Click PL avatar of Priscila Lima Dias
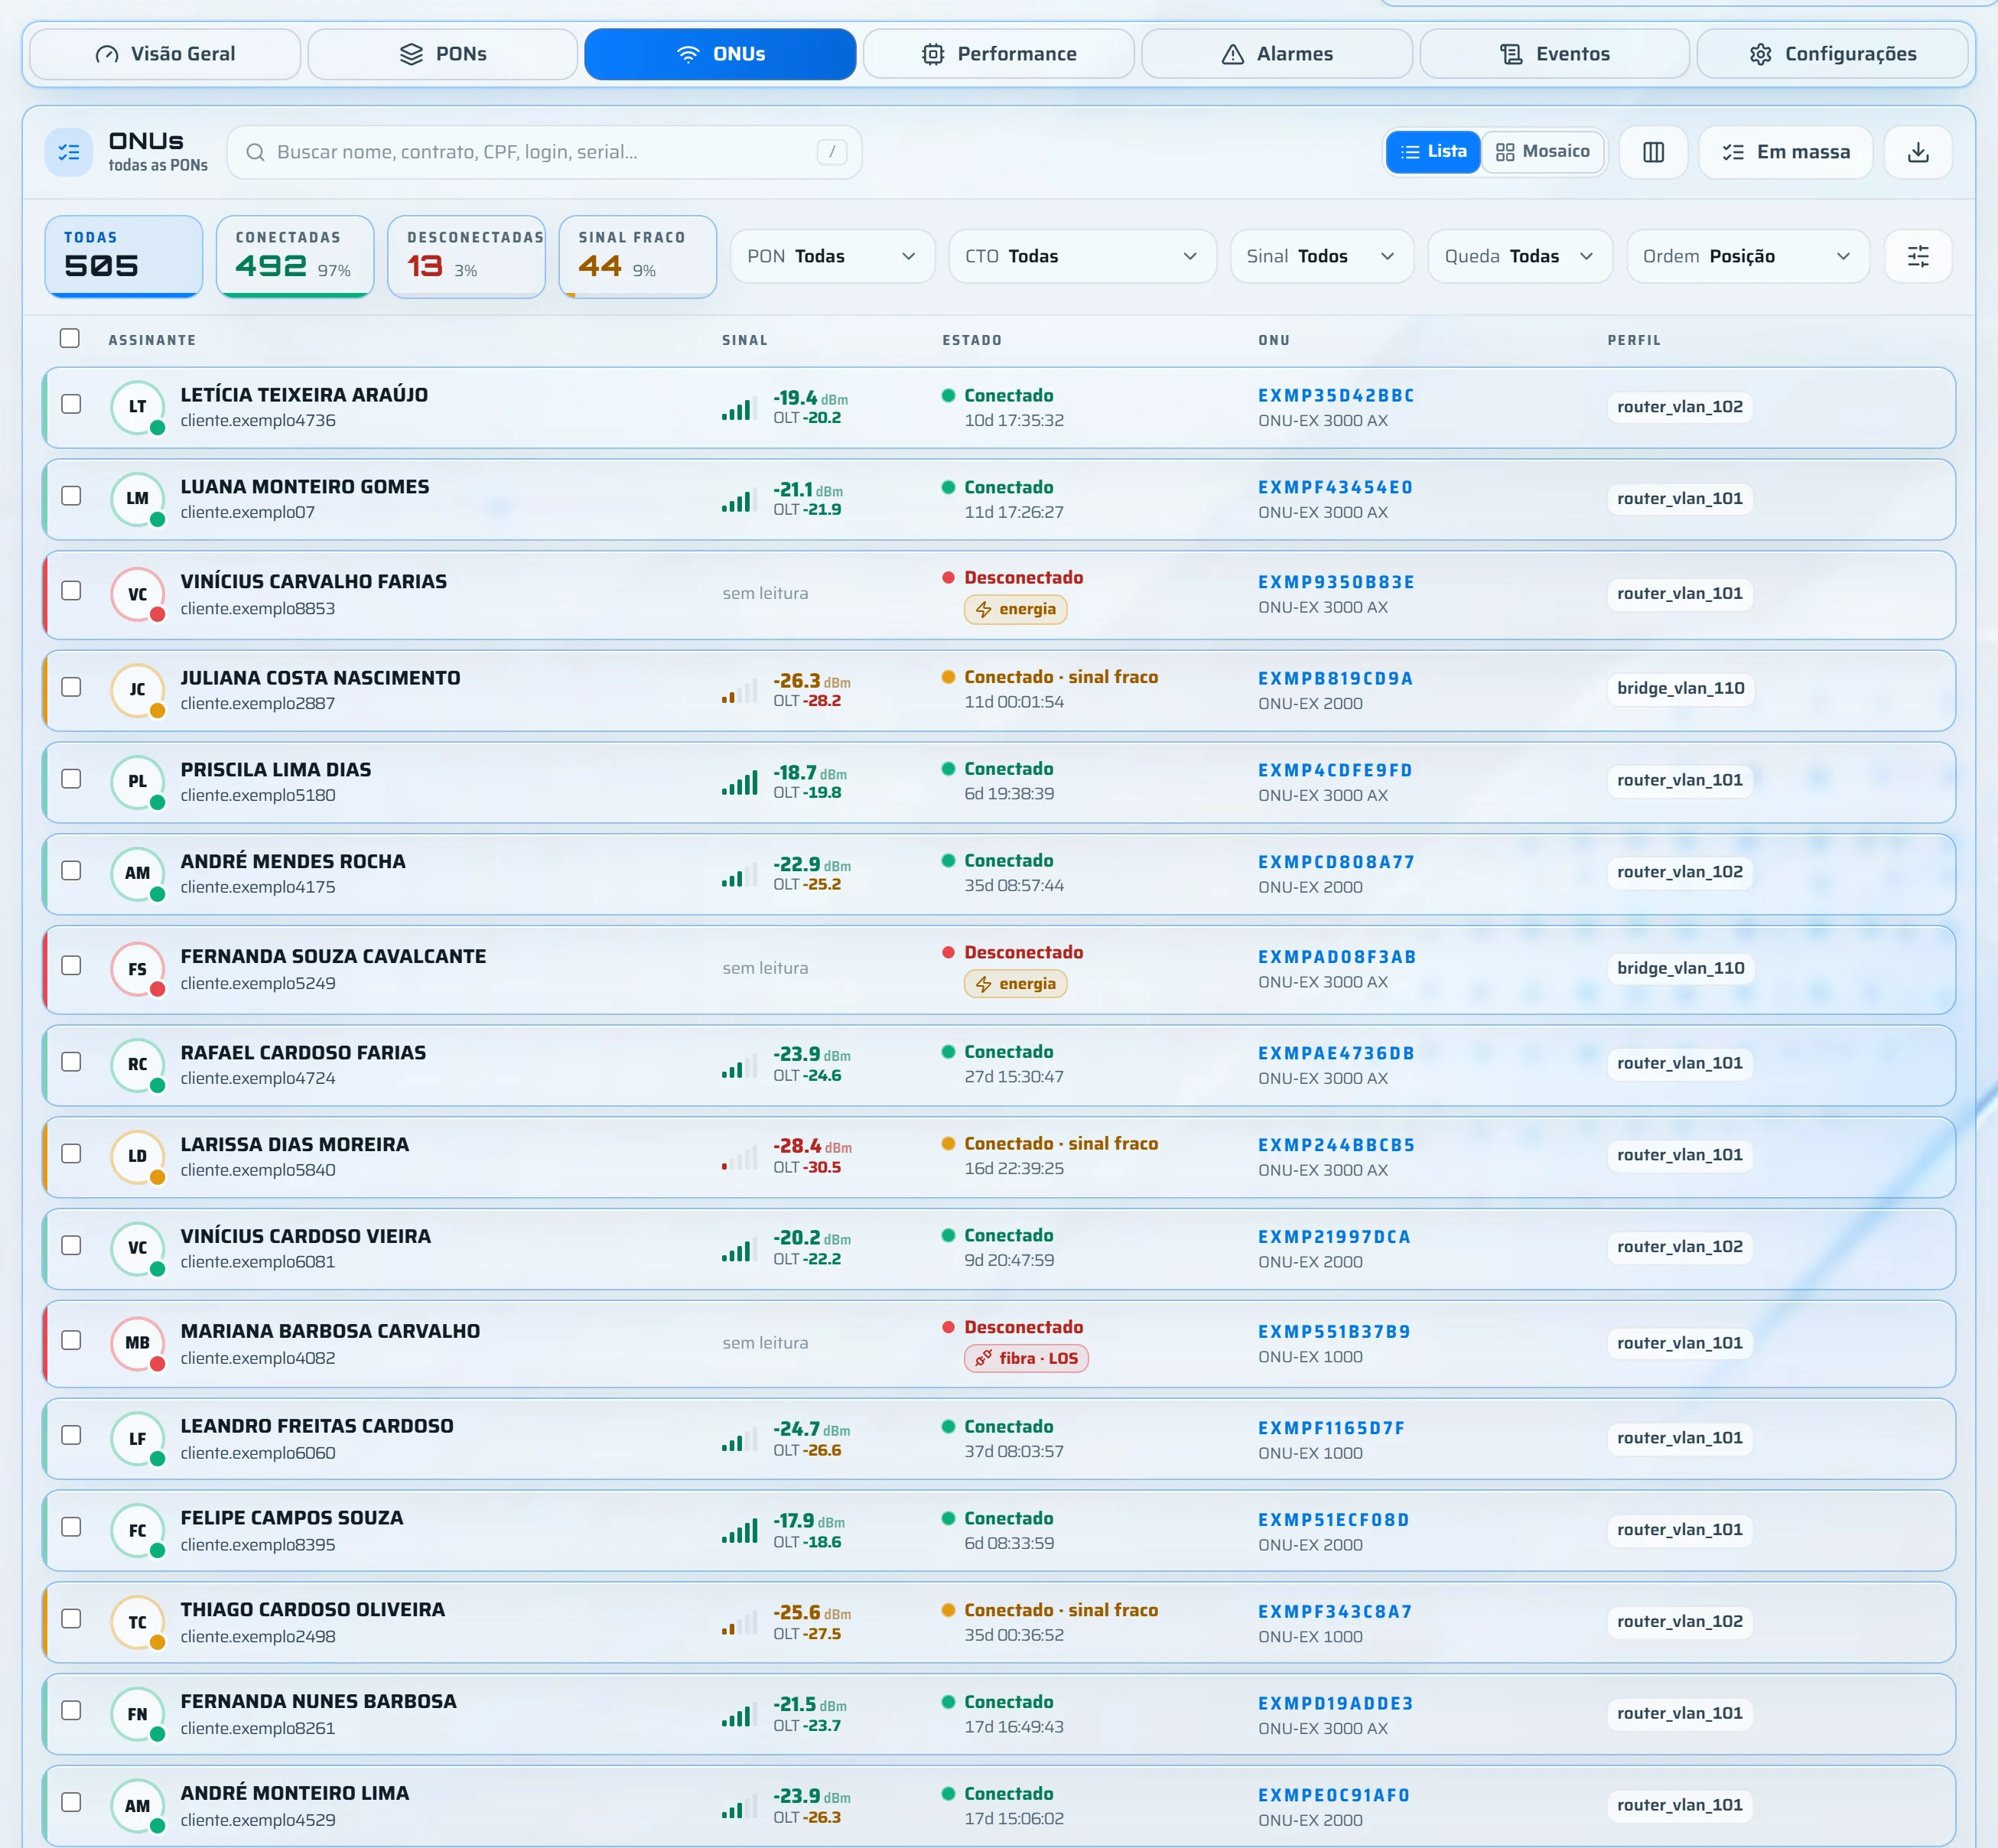 (138, 782)
